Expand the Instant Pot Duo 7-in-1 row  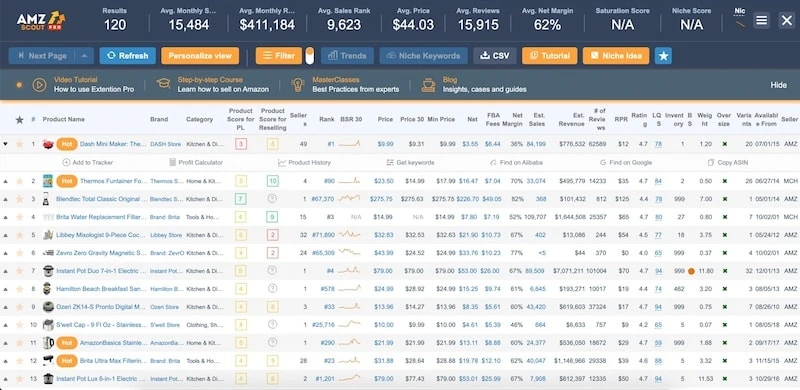tap(6, 271)
